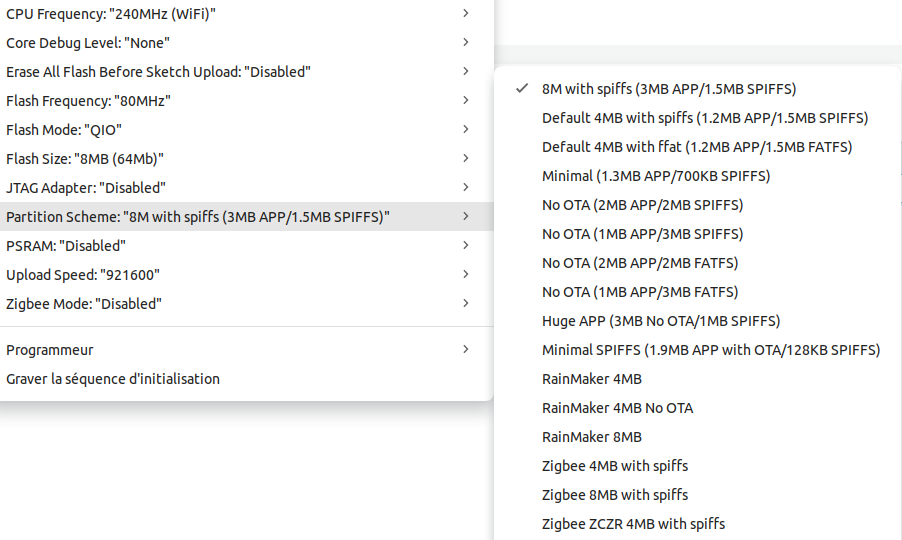902x540 pixels.
Task: Choose Minimal SPIFFS with OTA option
Action: pos(710,350)
